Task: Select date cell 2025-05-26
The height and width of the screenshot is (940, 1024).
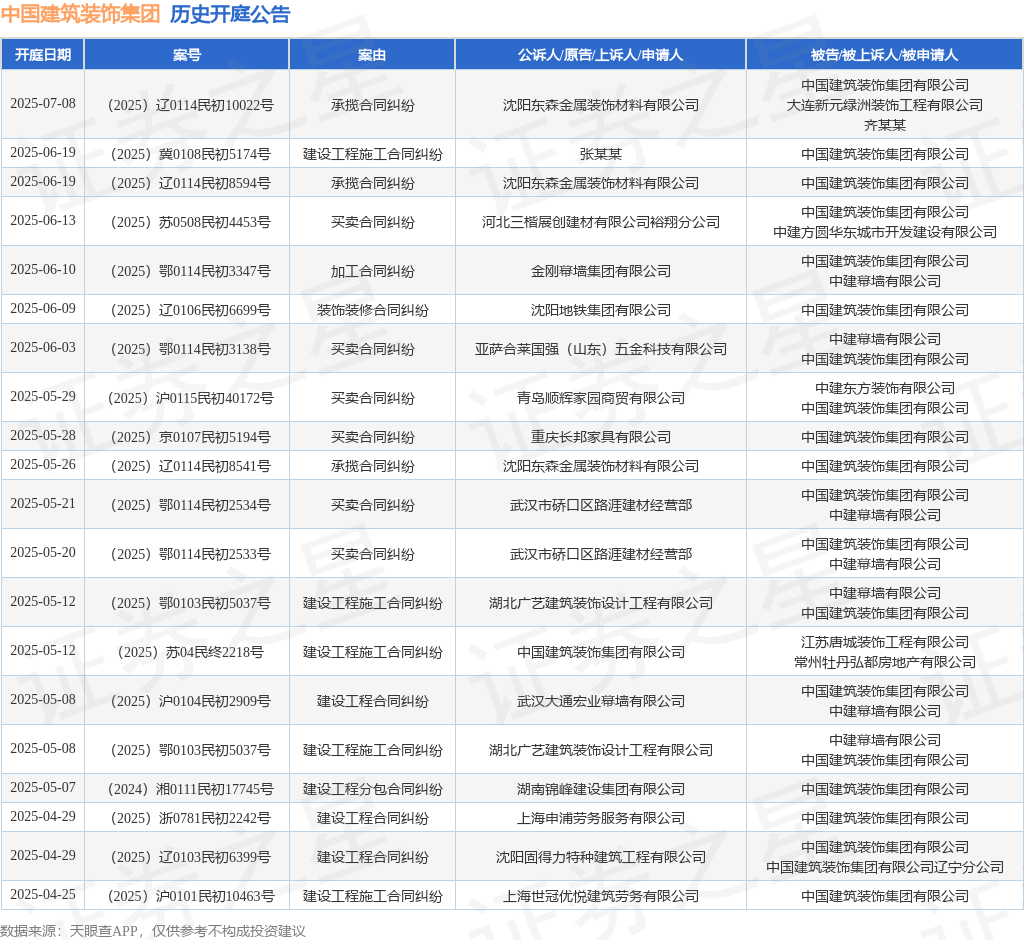Action: tap(42, 465)
